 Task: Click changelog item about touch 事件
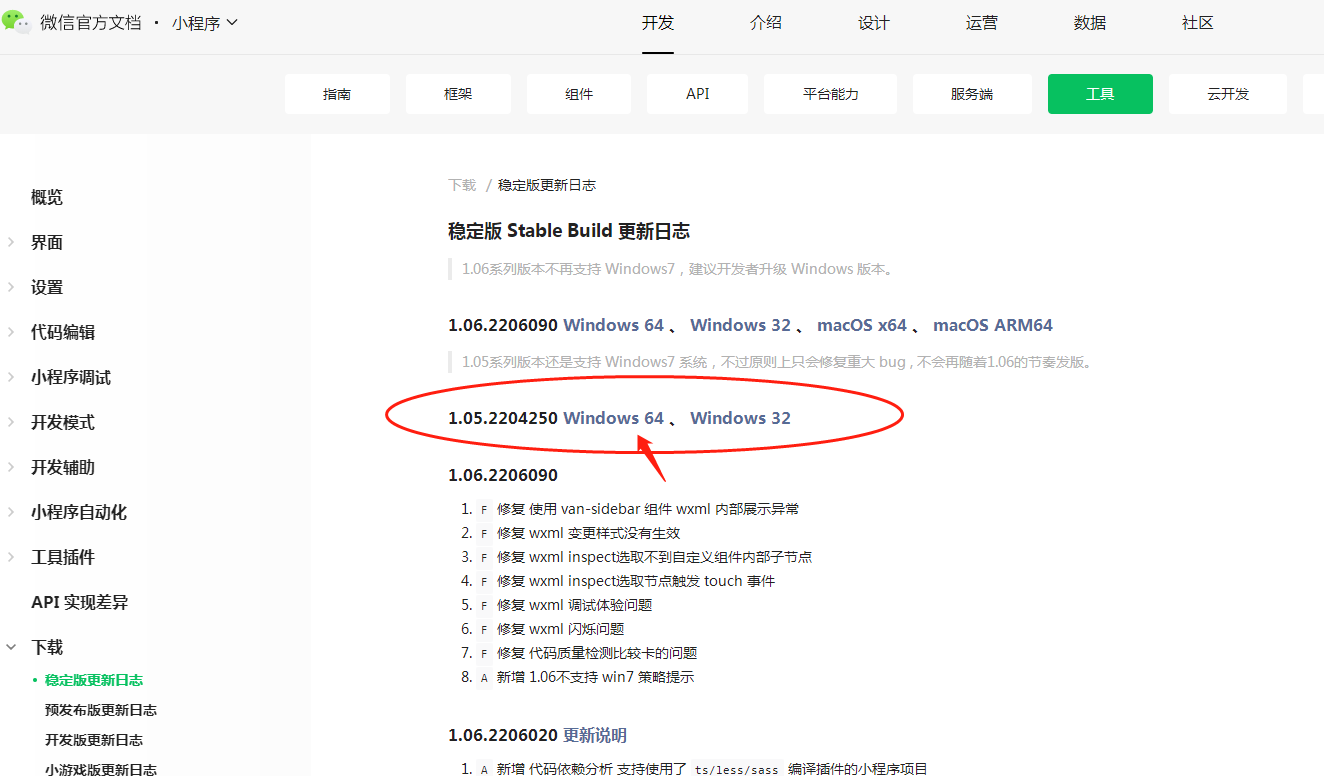[636, 581]
